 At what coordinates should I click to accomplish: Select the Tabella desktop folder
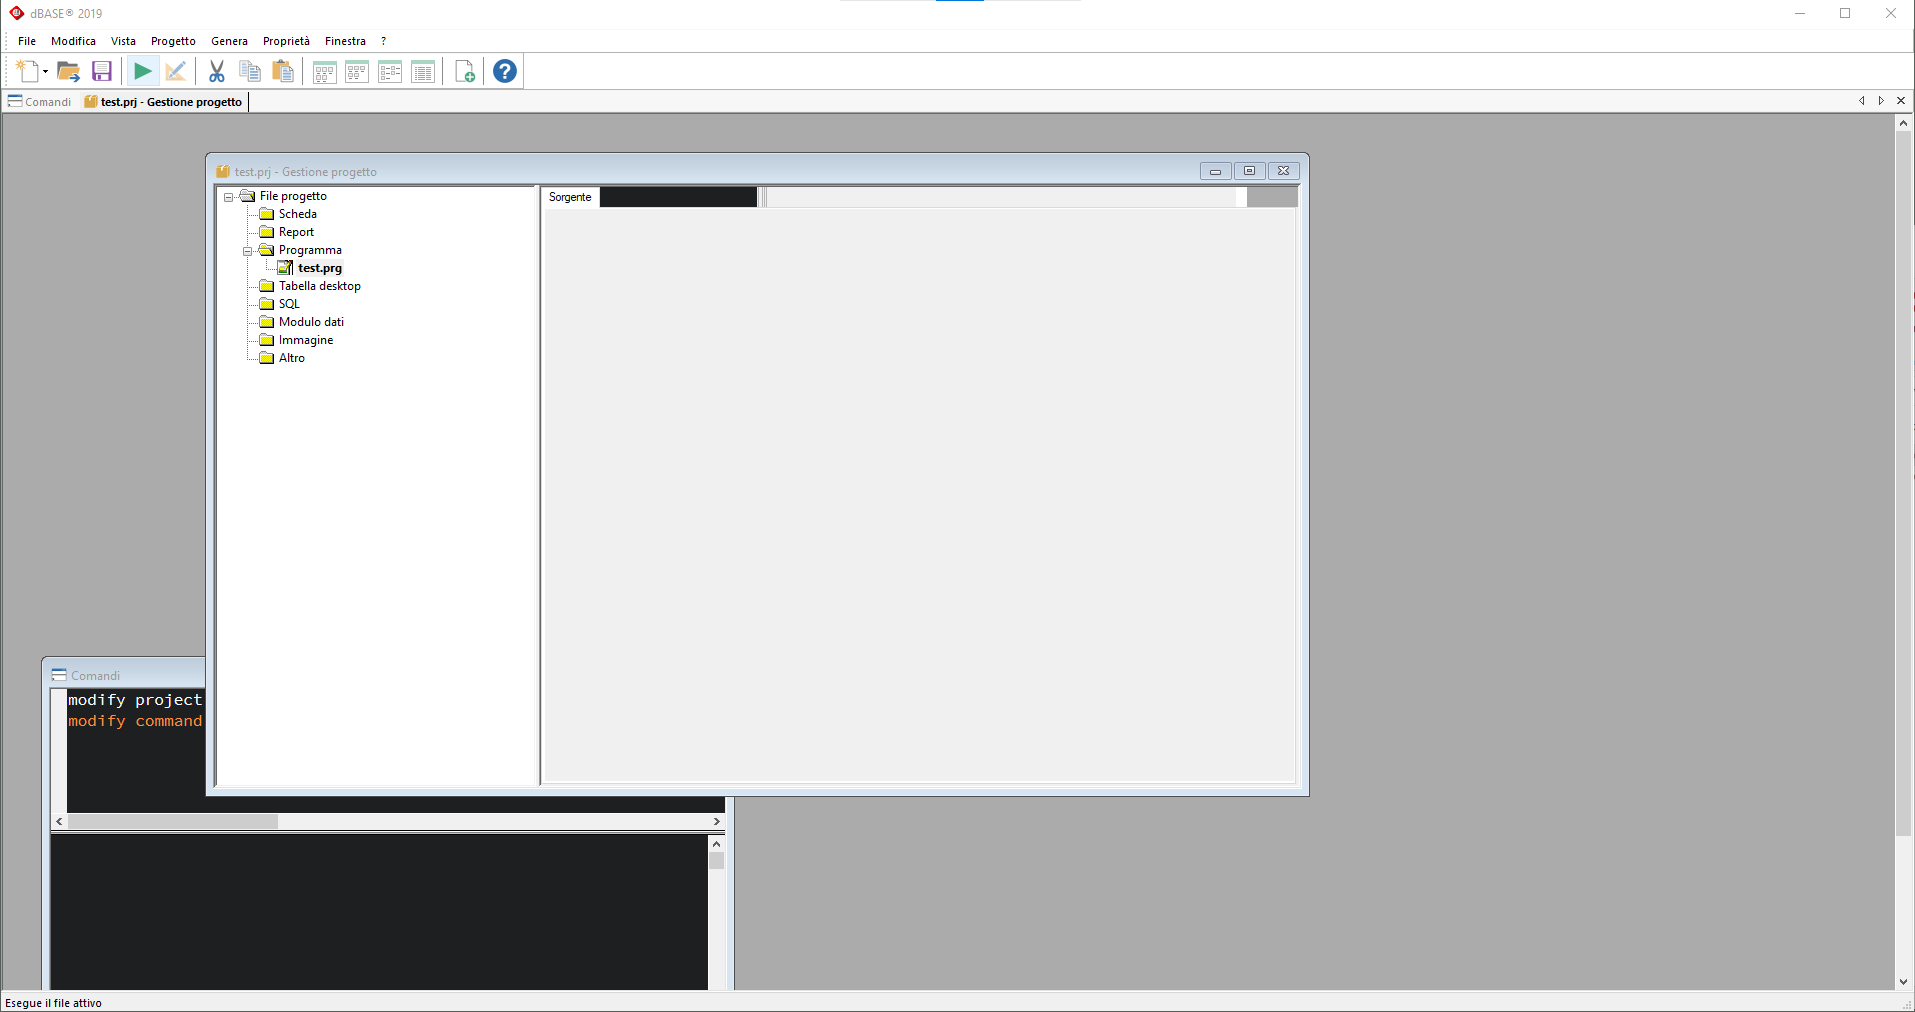coord(319,286)
